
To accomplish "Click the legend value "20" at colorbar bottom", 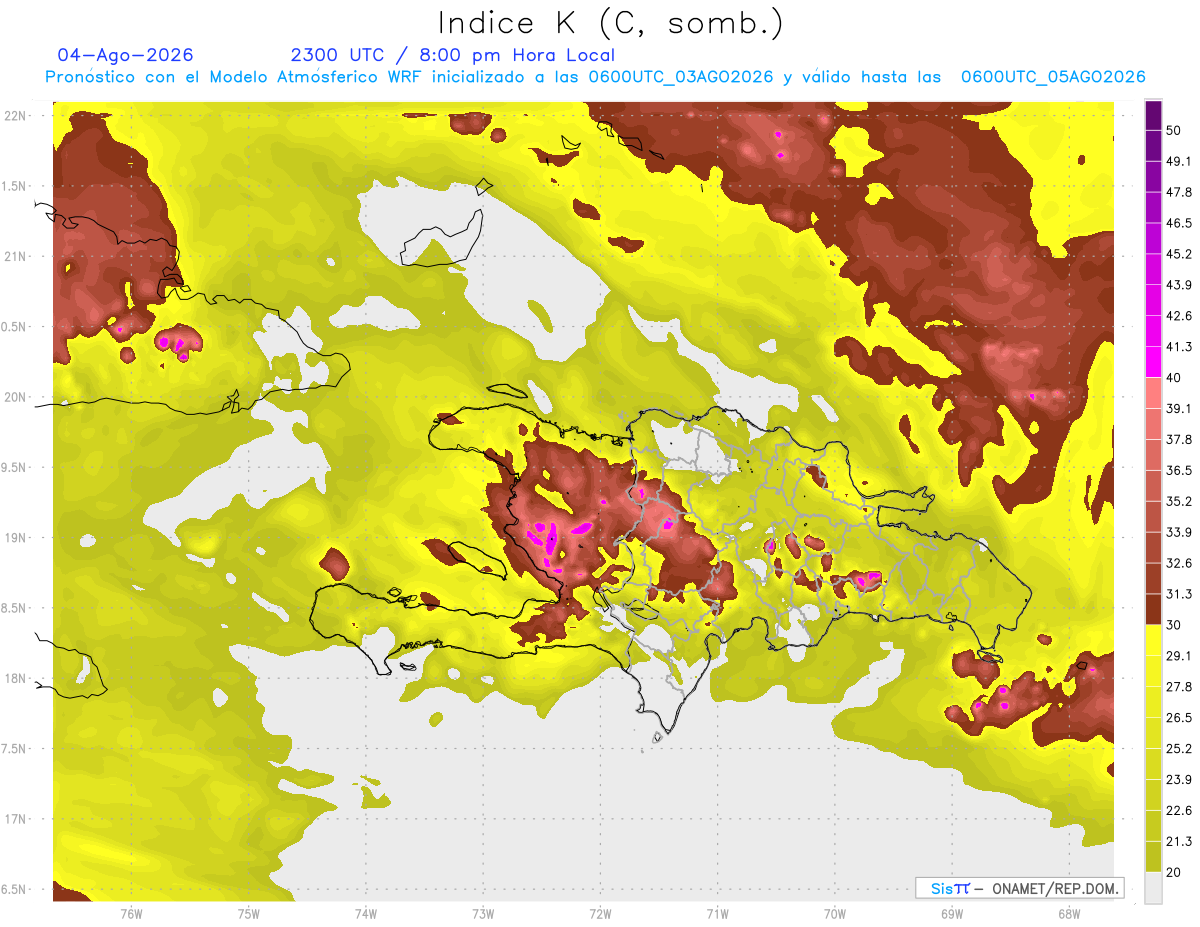I will coord(1175,872).
